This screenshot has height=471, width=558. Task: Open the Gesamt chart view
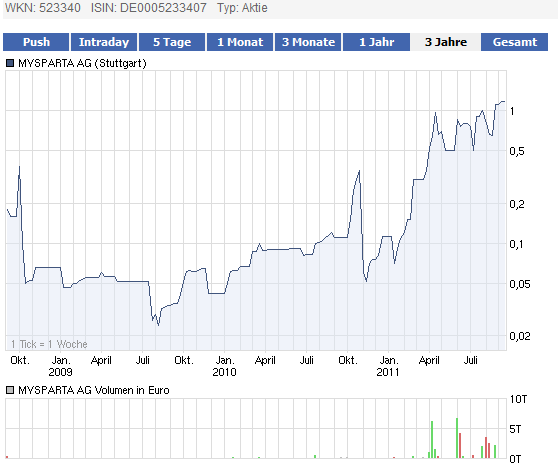tap(514, 42)
